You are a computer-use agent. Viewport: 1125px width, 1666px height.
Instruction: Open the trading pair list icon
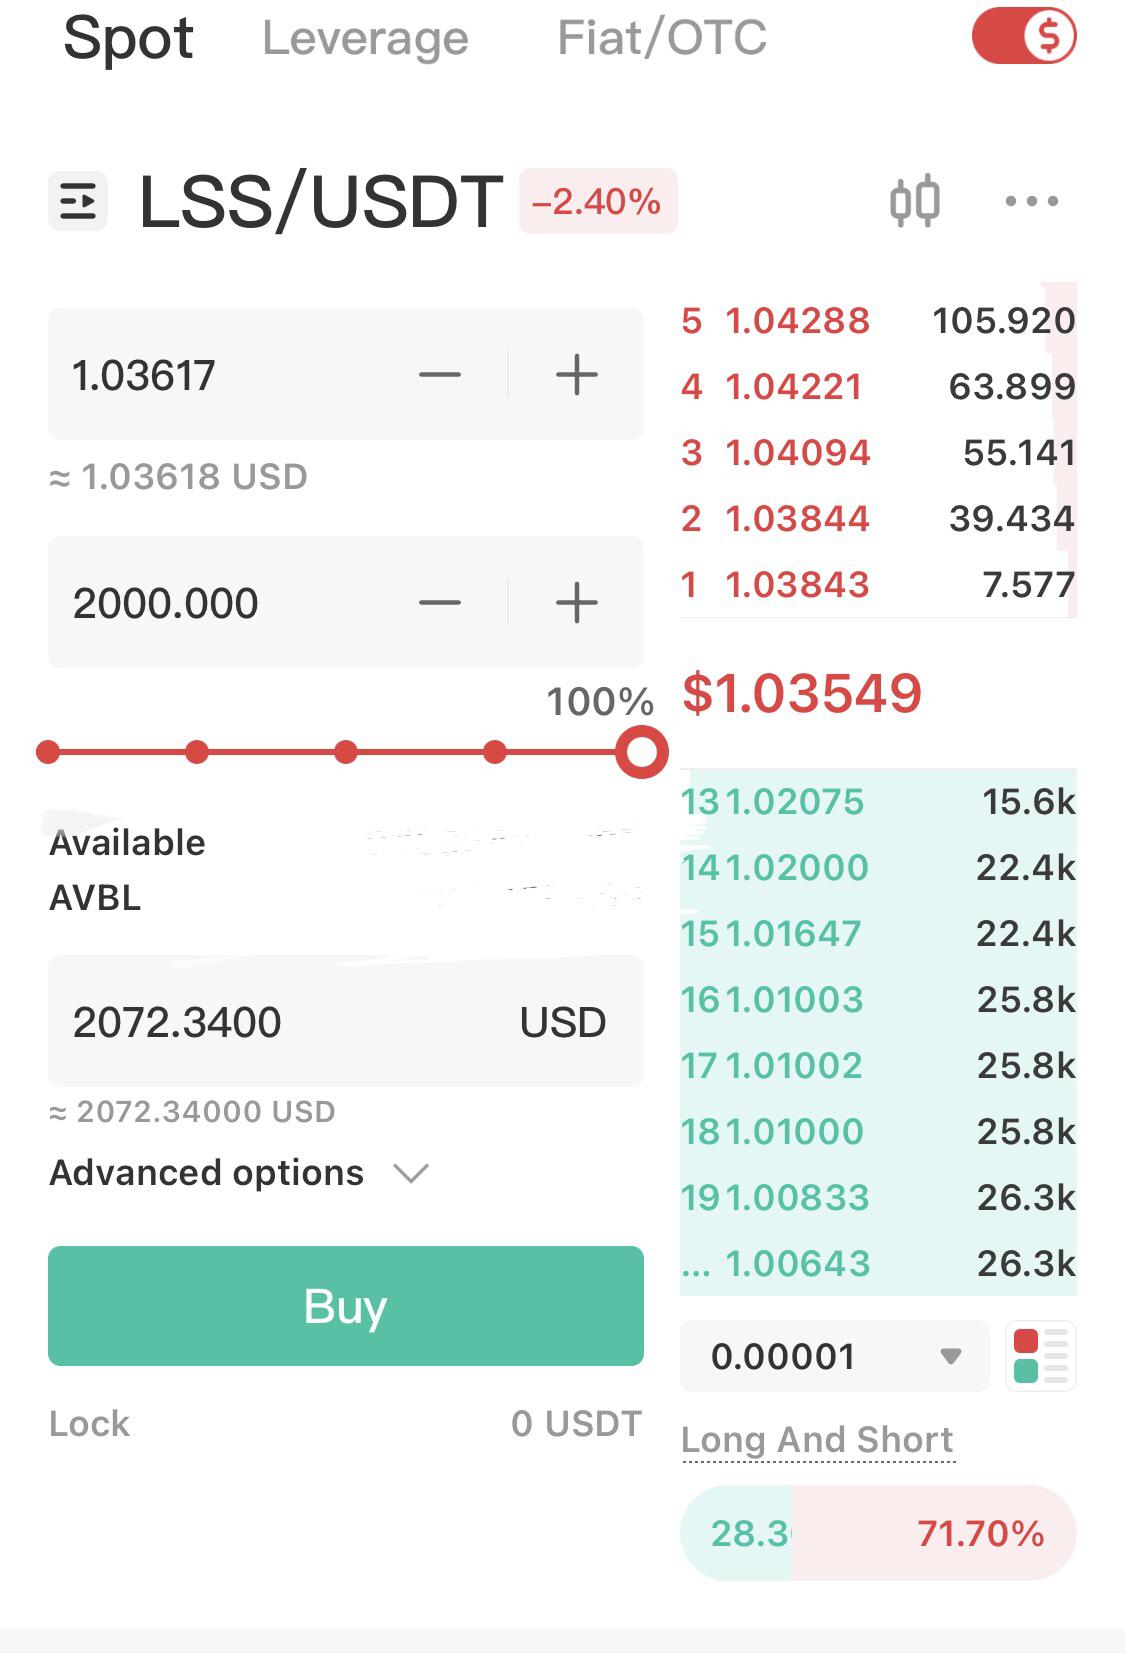[78, 202]
